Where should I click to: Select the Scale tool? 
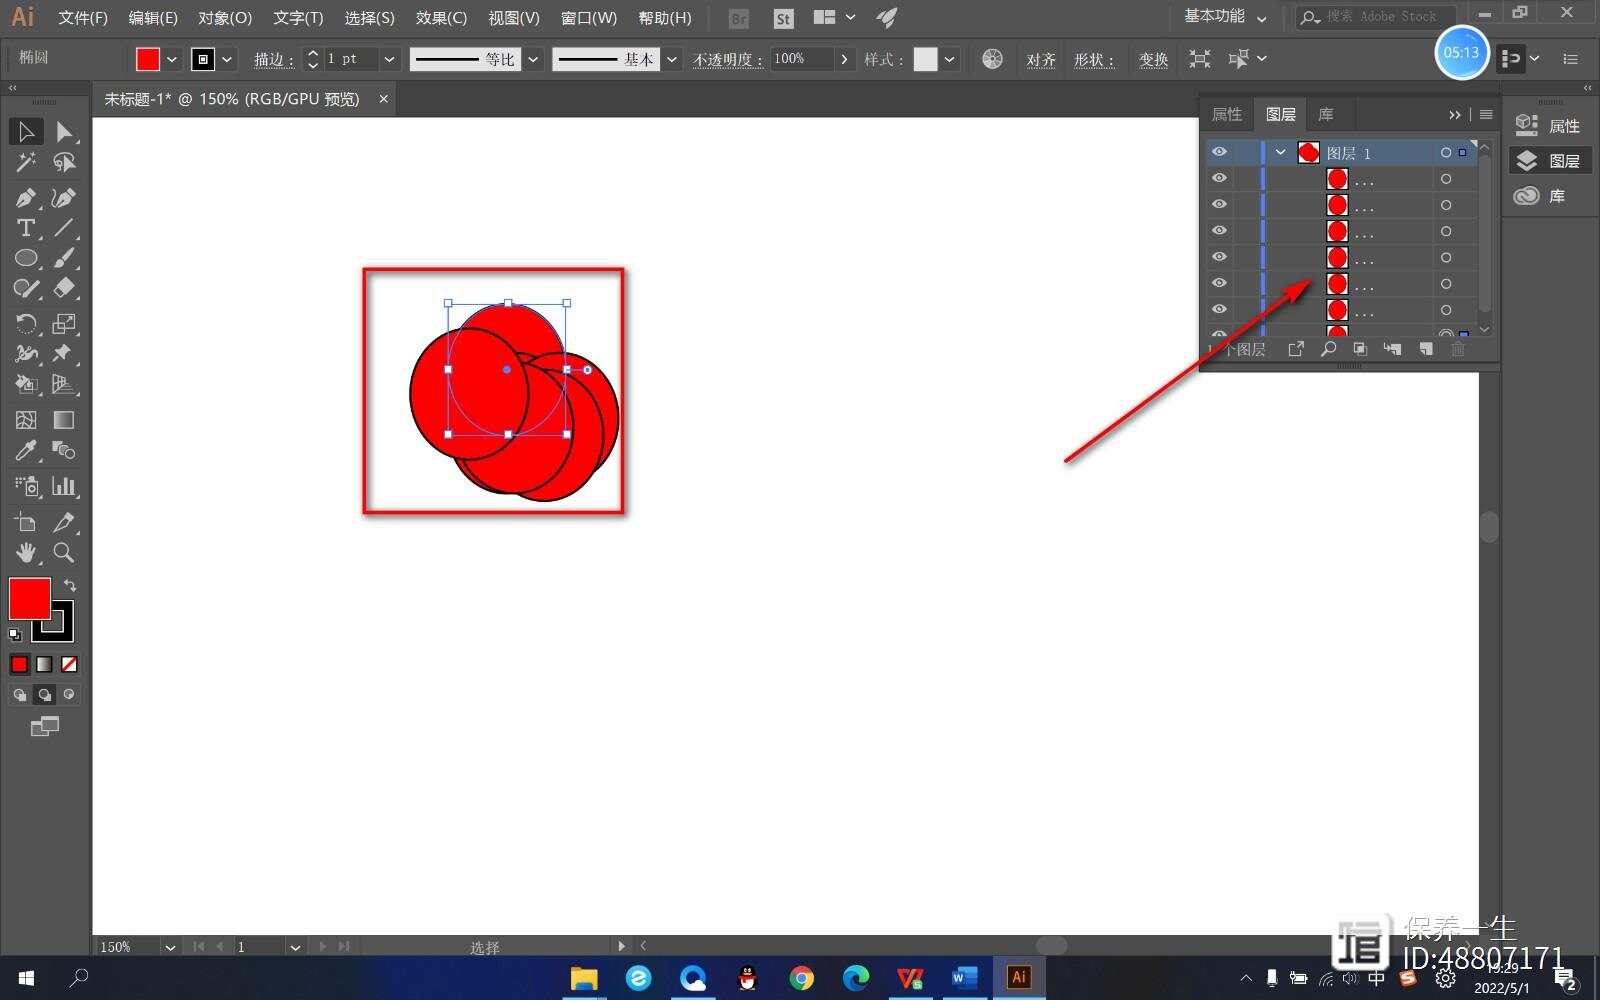(x=64, y=324)
